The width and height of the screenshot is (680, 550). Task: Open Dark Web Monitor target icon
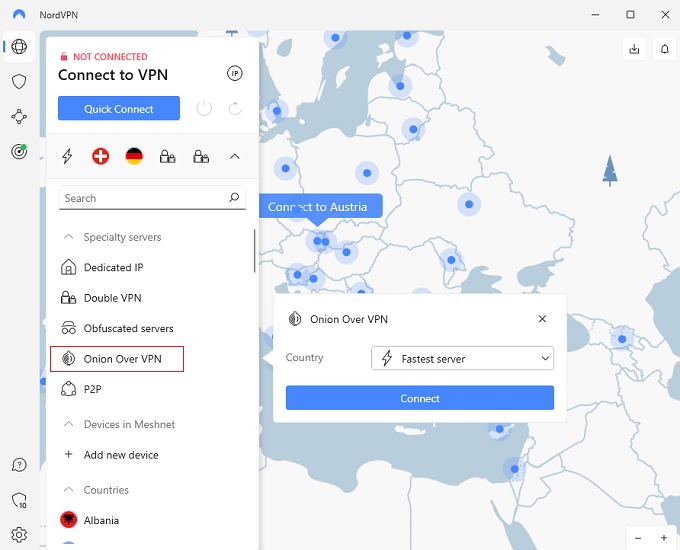(19, 151)
